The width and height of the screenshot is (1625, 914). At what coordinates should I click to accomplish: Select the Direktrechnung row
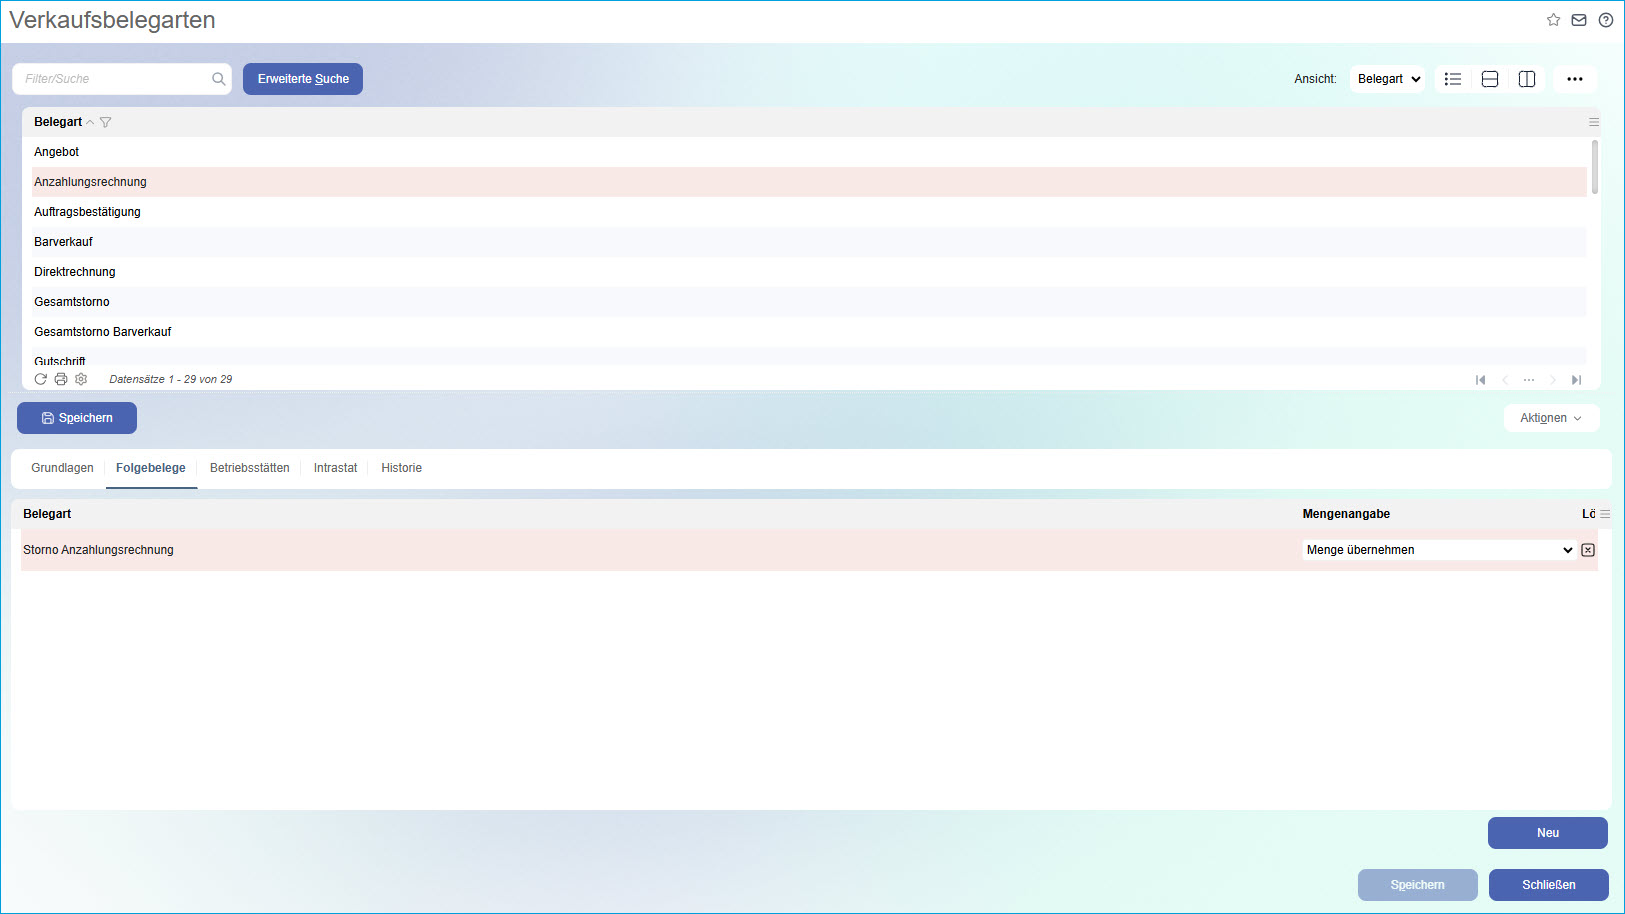(x=809, y=272)
